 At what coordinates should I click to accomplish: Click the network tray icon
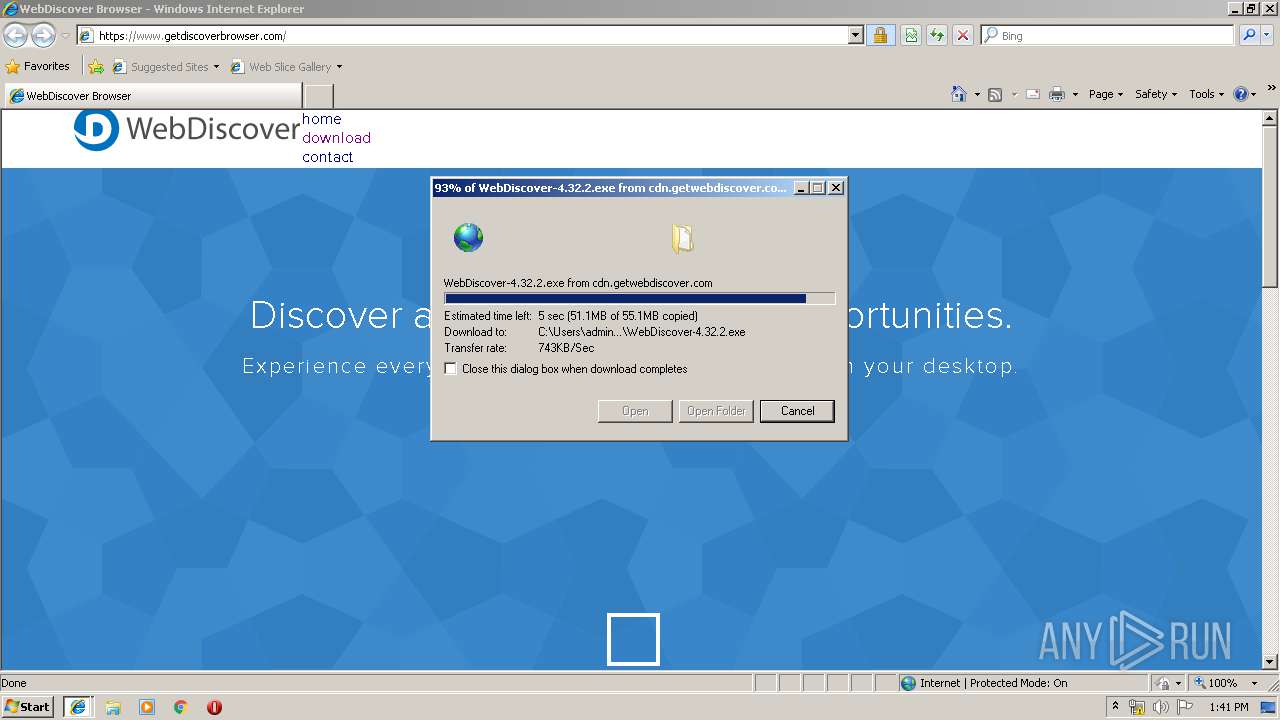tap(1137, 707)
